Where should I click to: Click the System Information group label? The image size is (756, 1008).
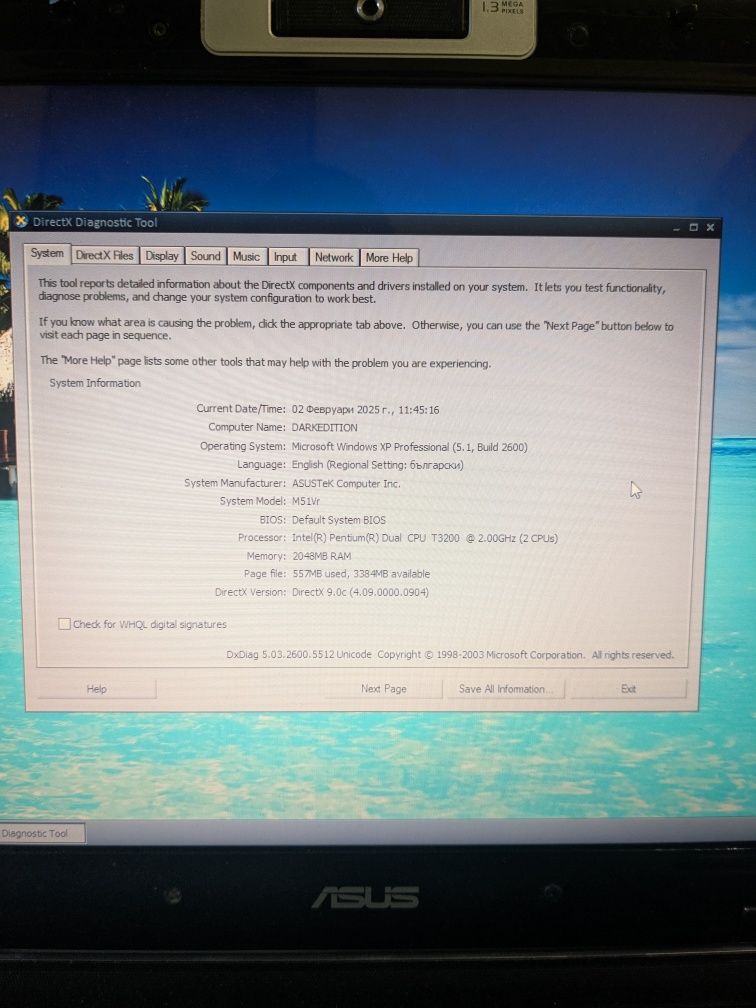pyautogui.click(x=95, y=382)
